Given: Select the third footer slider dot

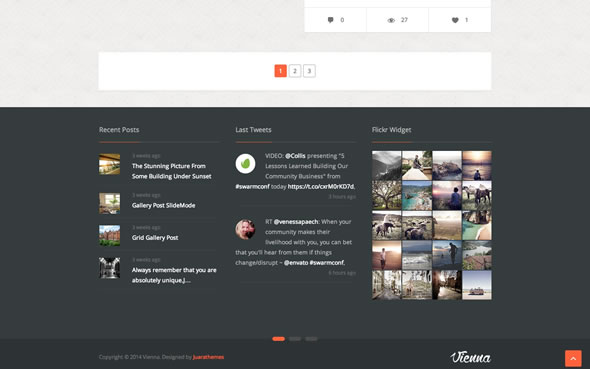Looking at the screenshot, I should coord(311,339).
